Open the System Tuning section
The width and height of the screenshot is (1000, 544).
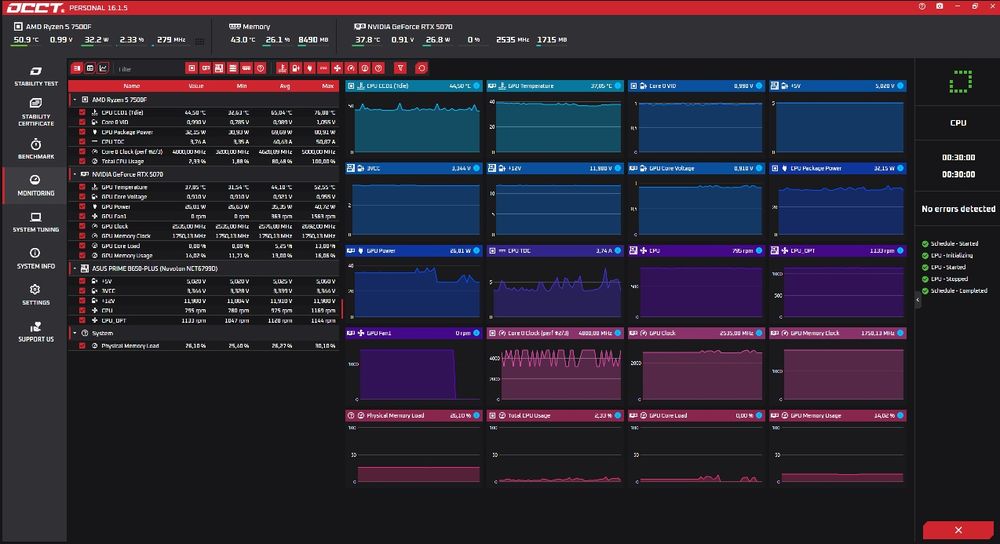pyautogui.click(x=36, y=222)
